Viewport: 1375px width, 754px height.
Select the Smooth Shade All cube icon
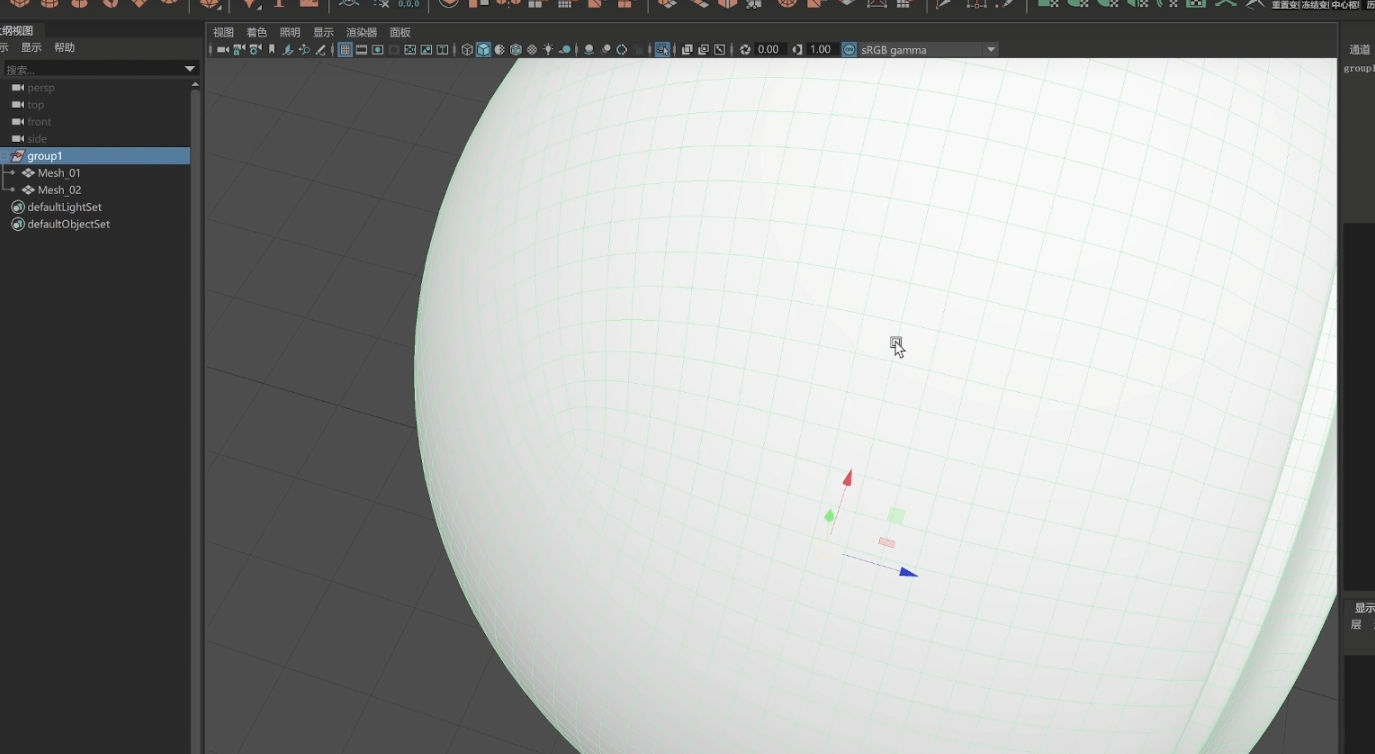(483, 49)
